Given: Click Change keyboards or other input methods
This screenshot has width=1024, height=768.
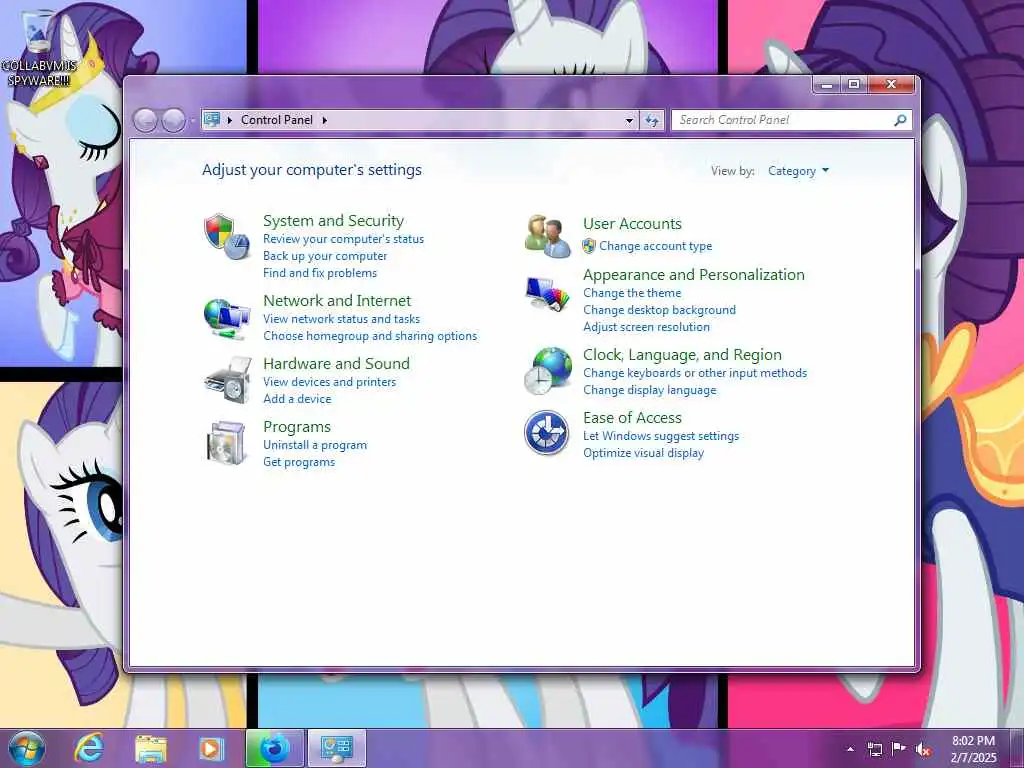Looking at the screenshot, I should [695, 373].
